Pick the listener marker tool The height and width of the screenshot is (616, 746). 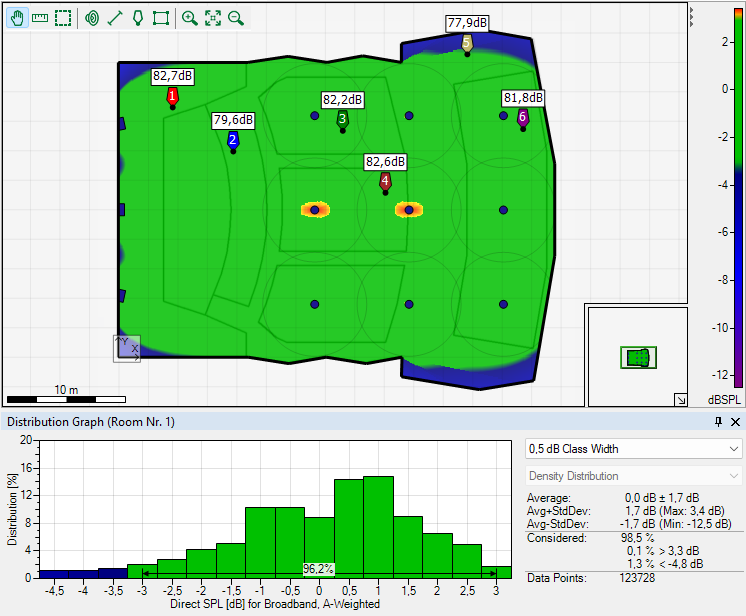(x=138, y=18)
